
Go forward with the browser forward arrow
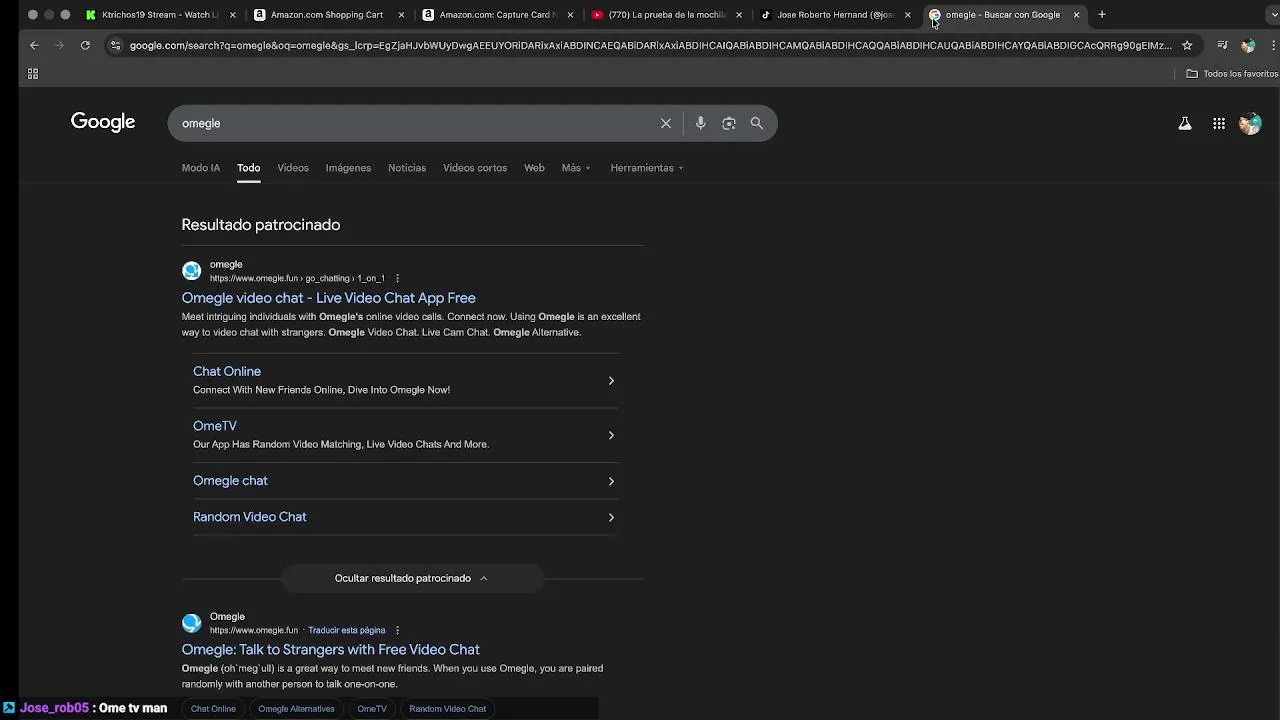click(x=59, y=45)
